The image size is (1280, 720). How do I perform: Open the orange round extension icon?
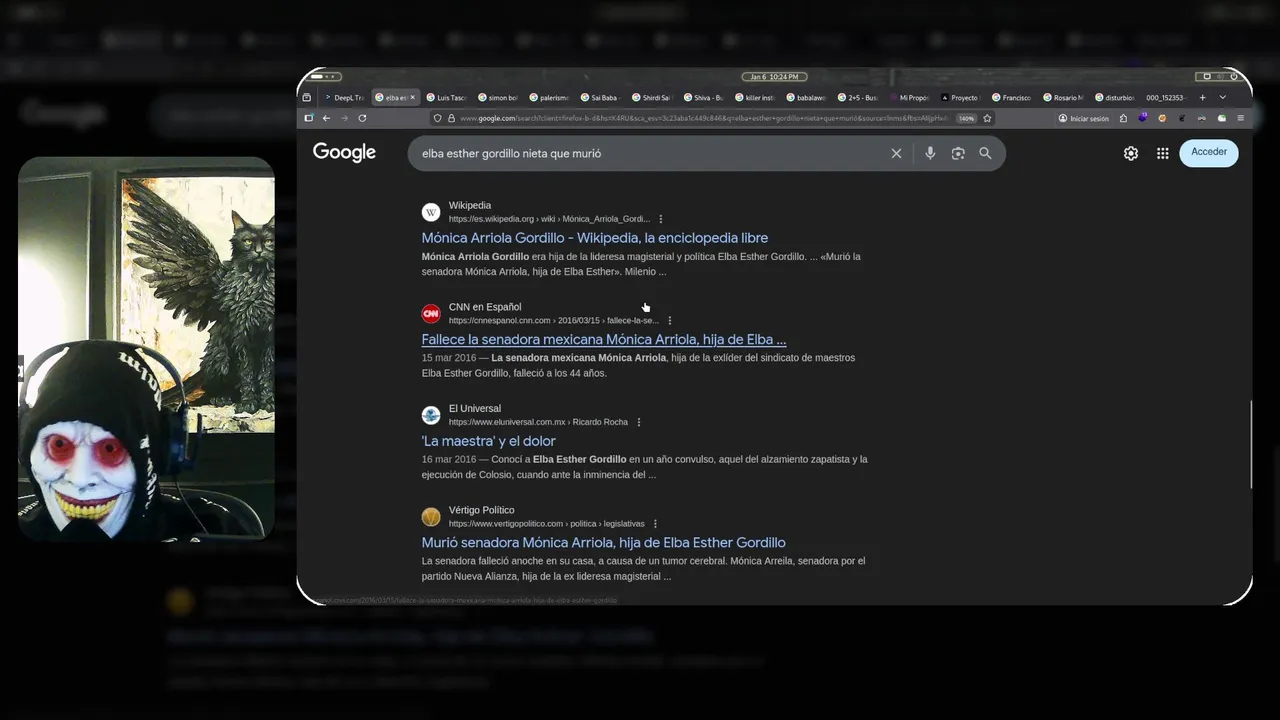pyautogui.click(x=1162, y=118)
